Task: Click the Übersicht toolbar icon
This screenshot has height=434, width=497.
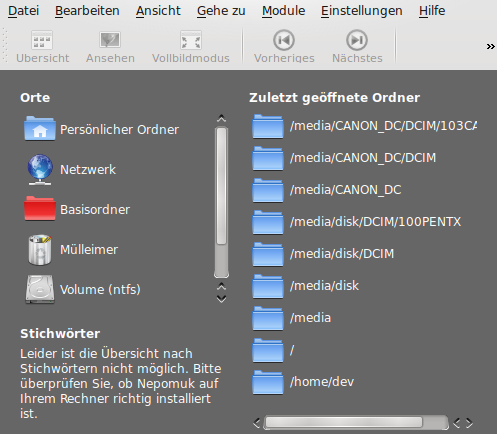Action: tap(42, 40)
